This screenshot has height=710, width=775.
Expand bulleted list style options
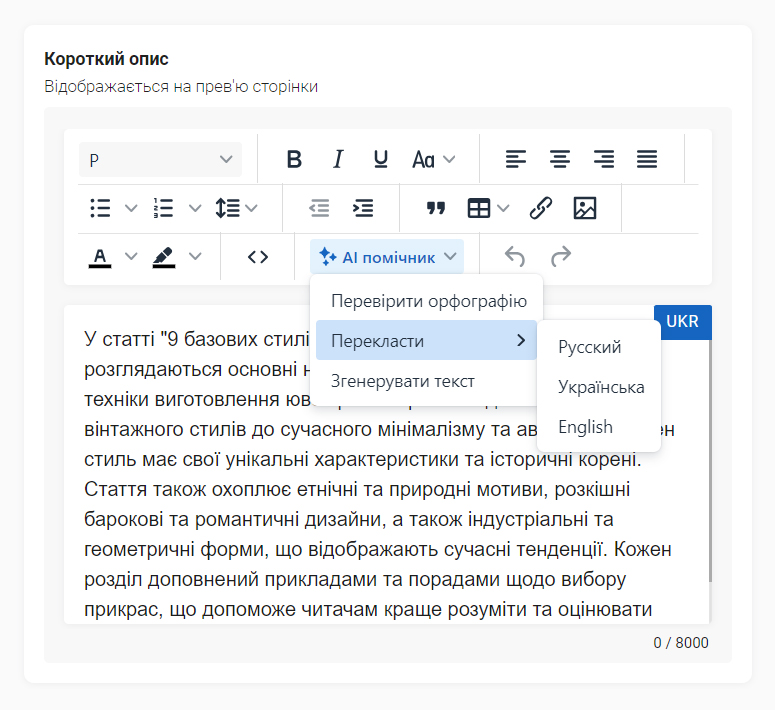(131, 208)
